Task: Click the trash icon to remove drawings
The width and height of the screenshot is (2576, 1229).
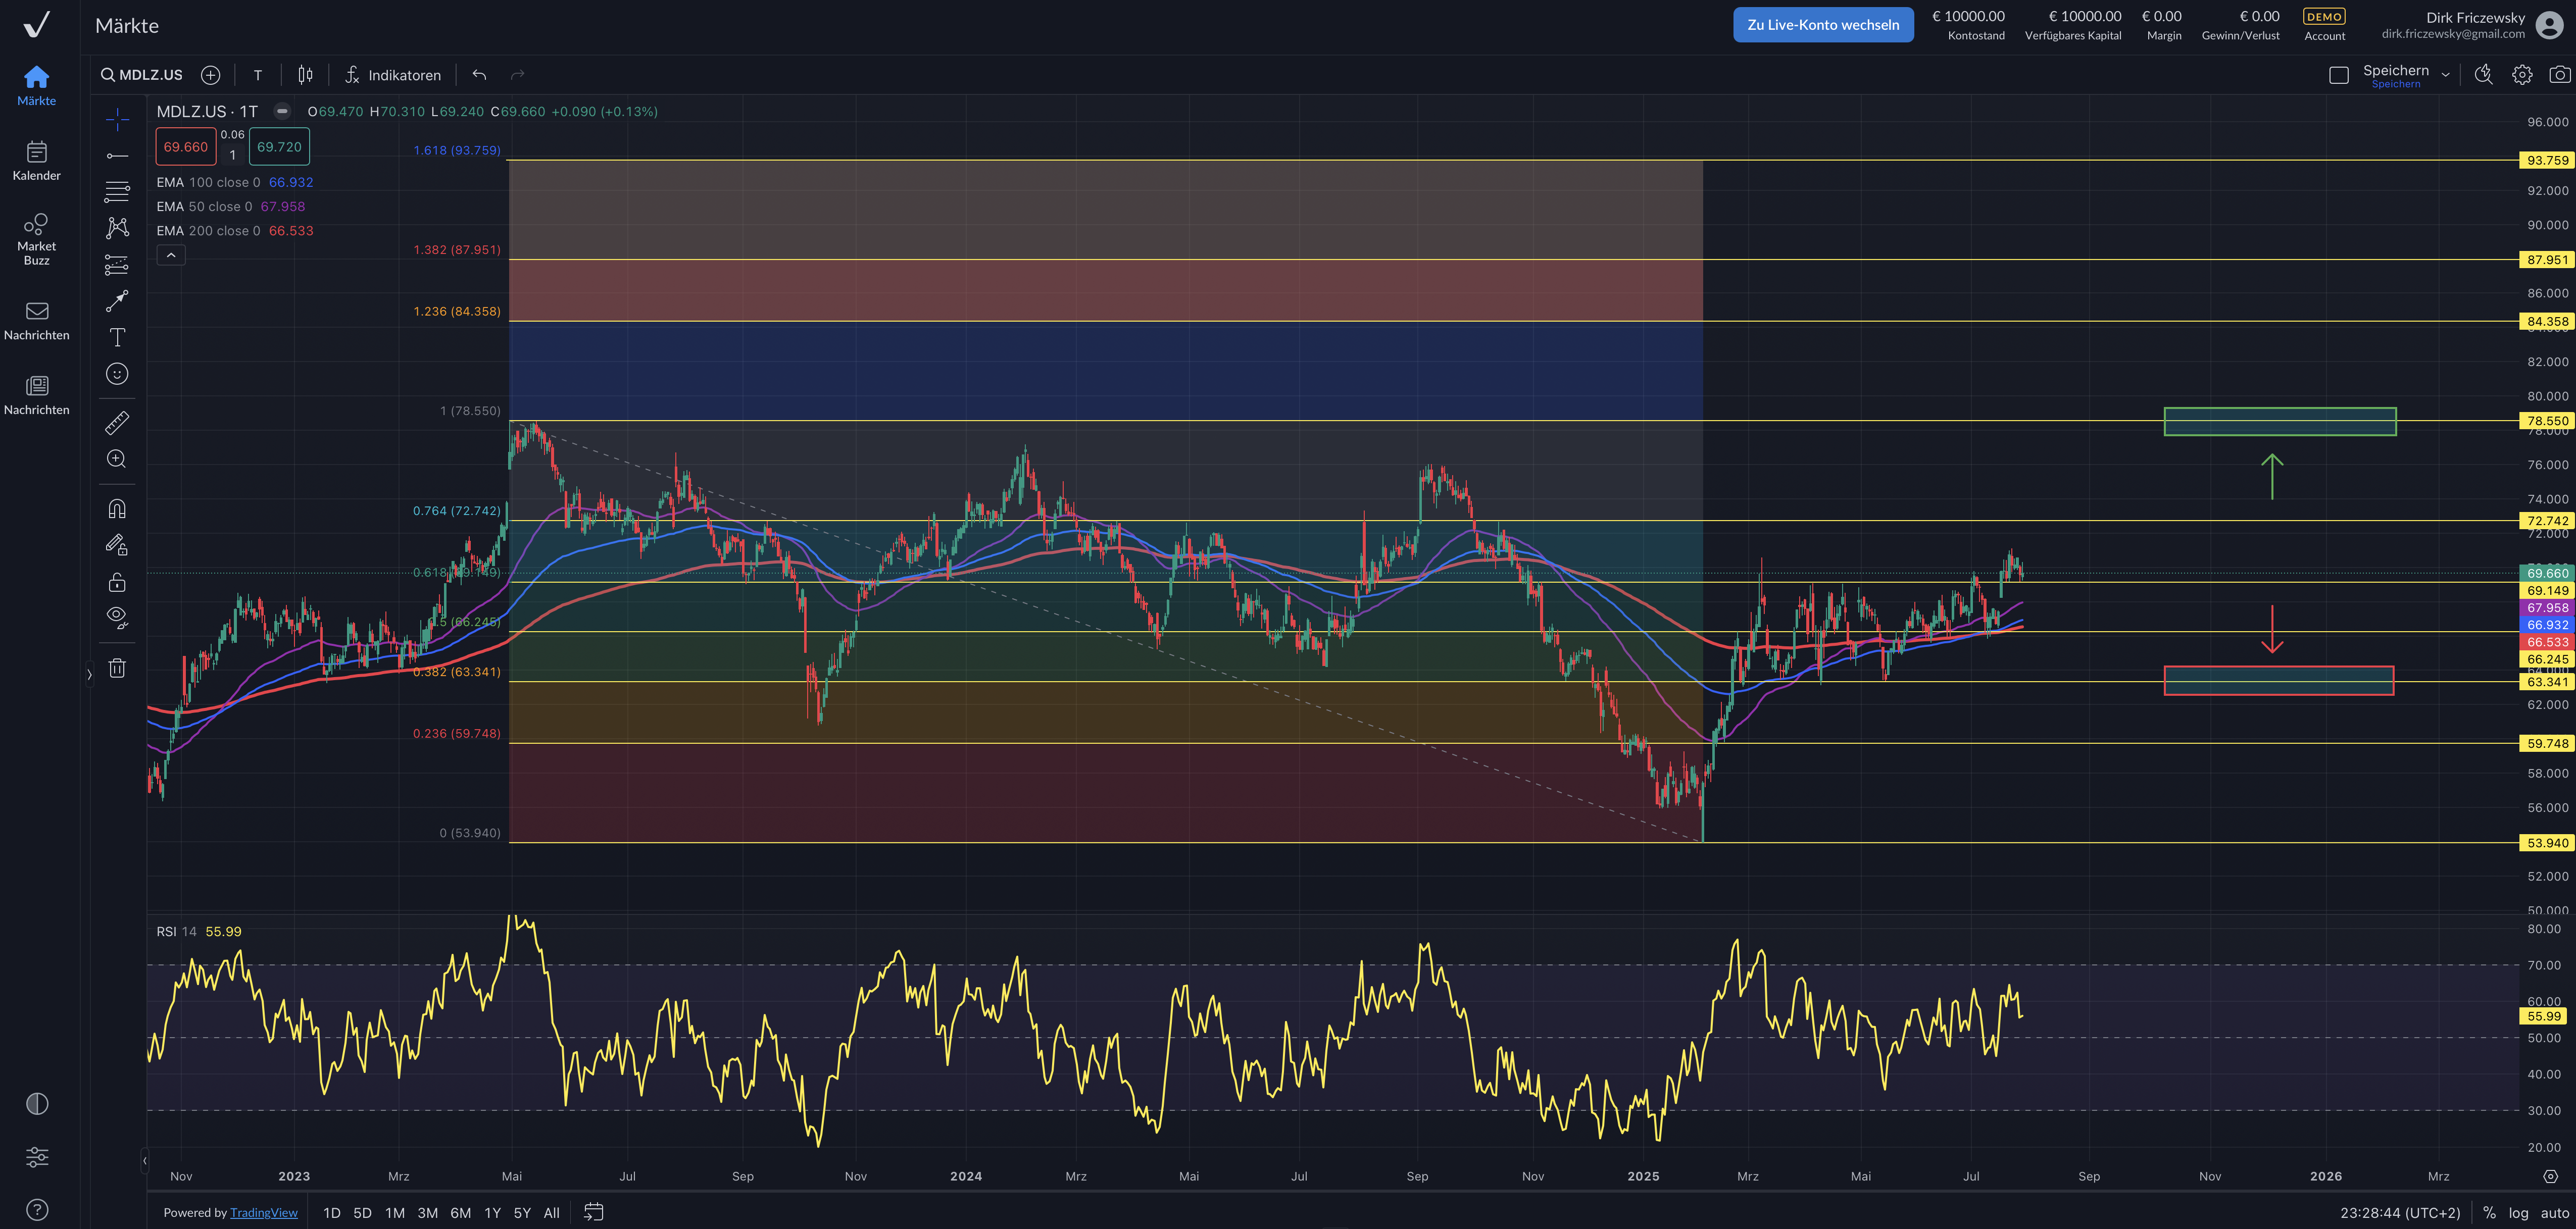Action: [x=117, y=668]
